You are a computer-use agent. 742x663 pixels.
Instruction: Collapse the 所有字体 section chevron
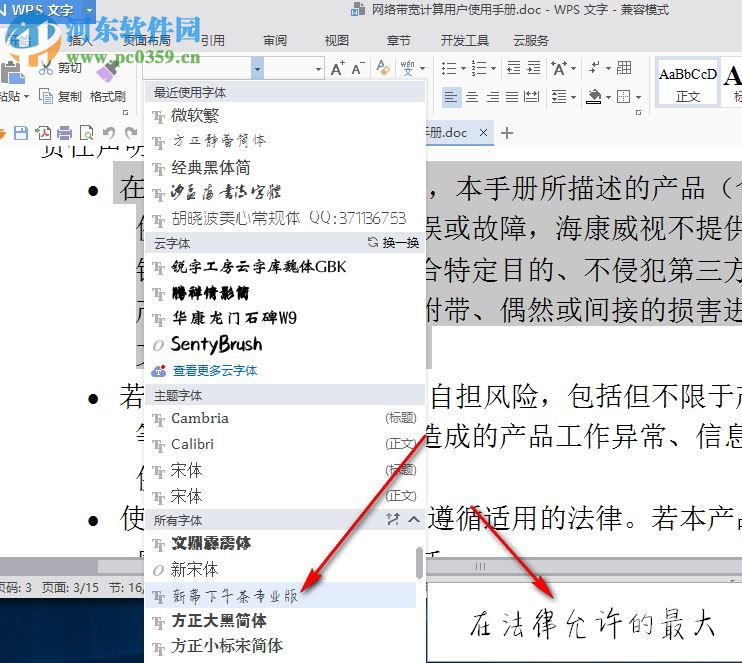pyautogui.click(x=414, y=520)
